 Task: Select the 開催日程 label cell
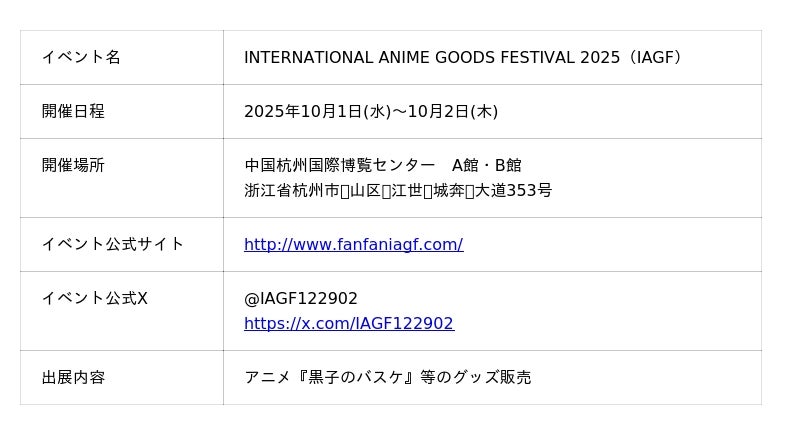click(x=73, y=111)
